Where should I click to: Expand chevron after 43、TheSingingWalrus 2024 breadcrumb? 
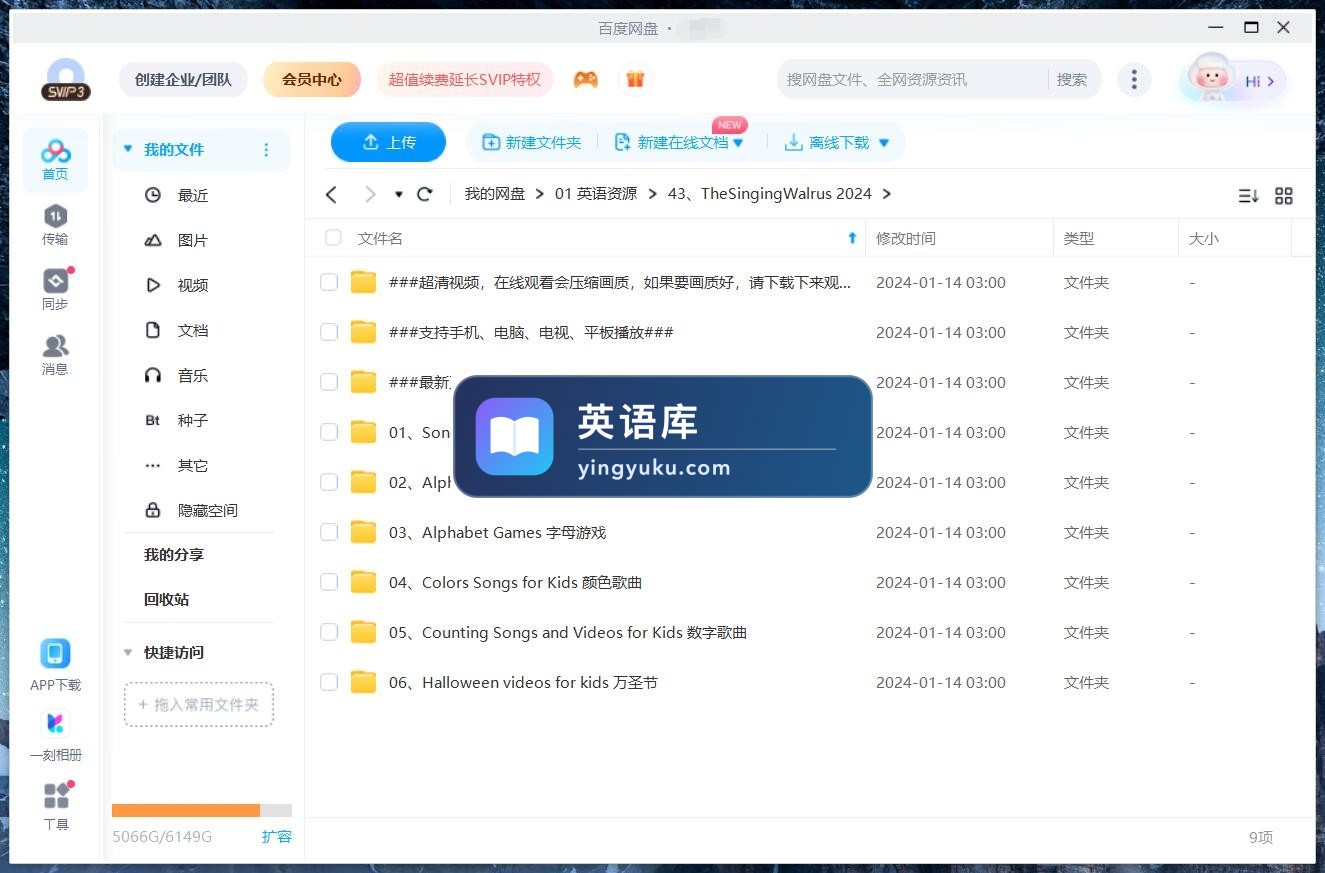[886, 194]
